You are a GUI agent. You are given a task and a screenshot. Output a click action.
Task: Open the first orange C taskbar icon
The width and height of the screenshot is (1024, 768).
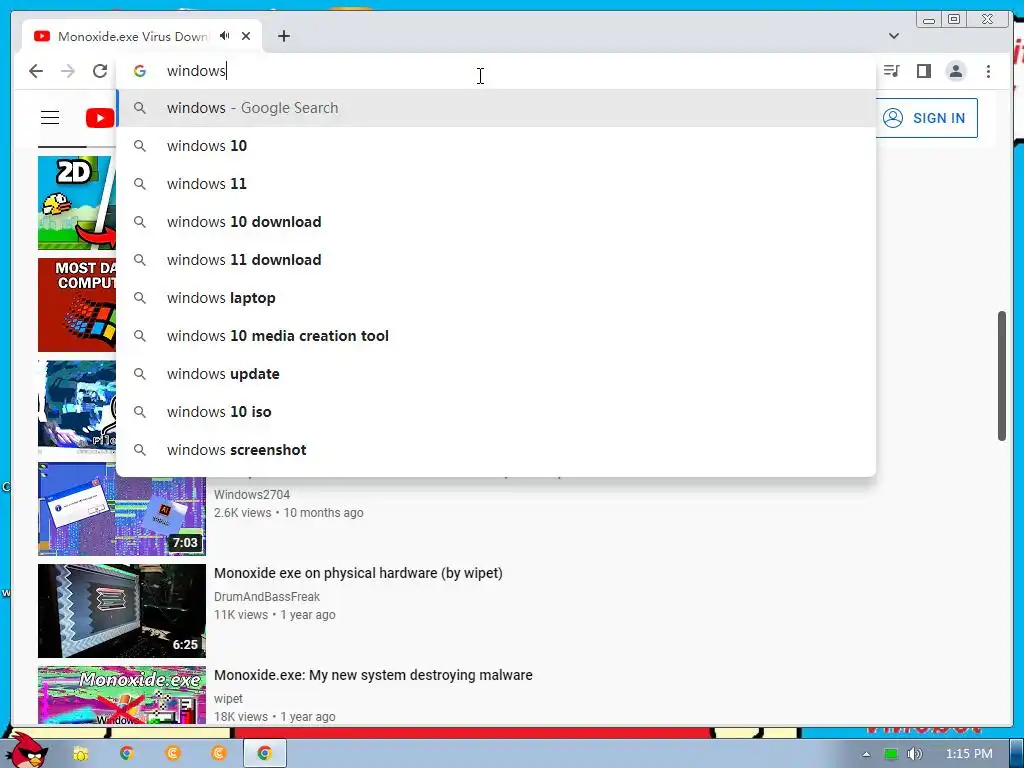pos(172,753)
